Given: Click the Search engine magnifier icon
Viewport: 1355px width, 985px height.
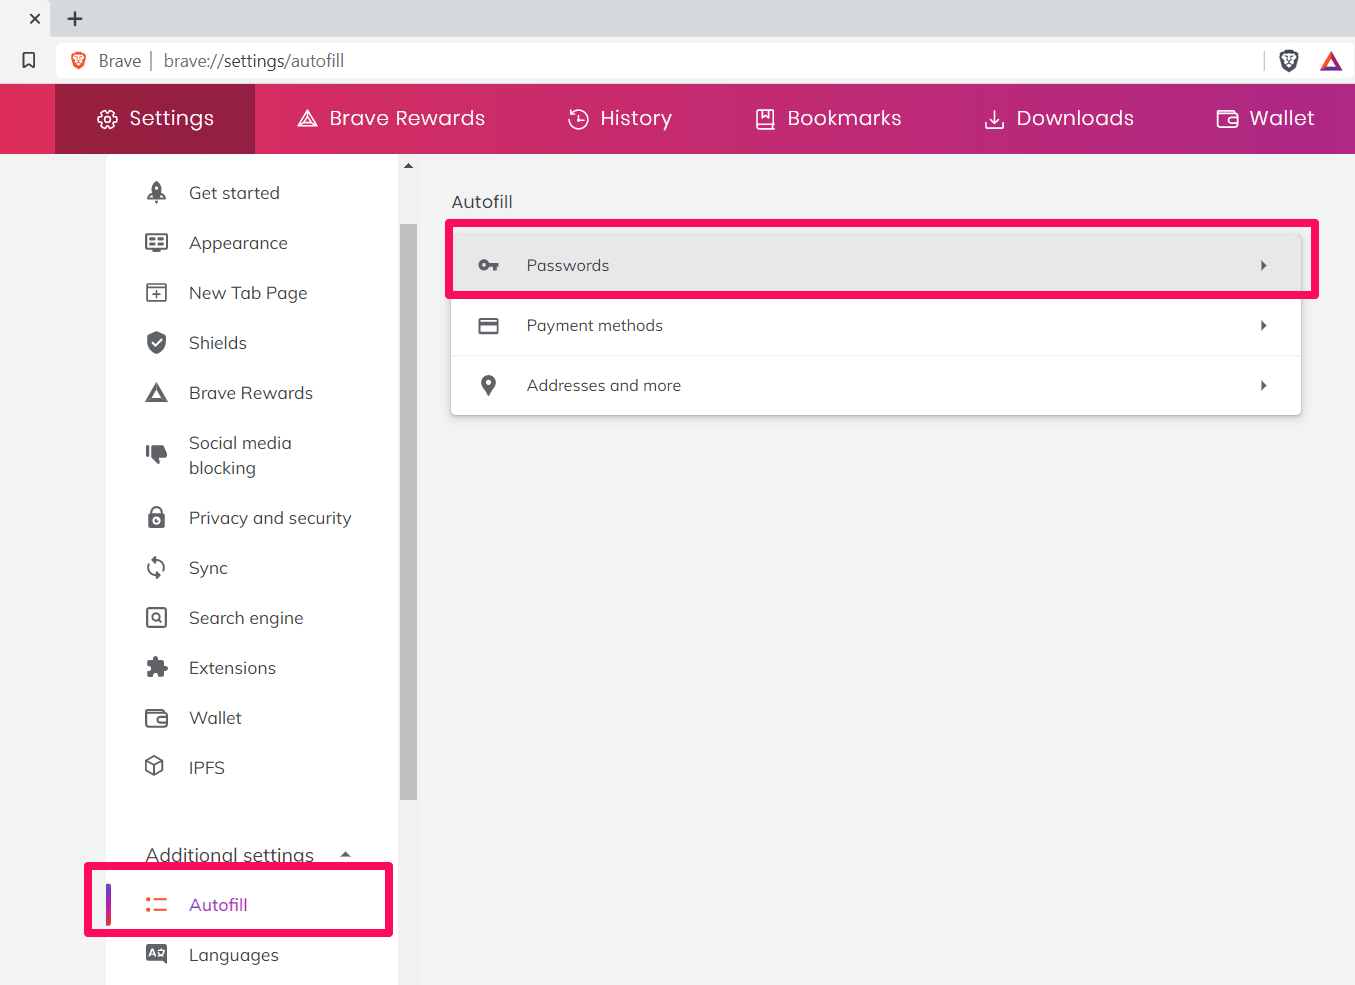Looking at the screenshot, I should tap(156, 617).
